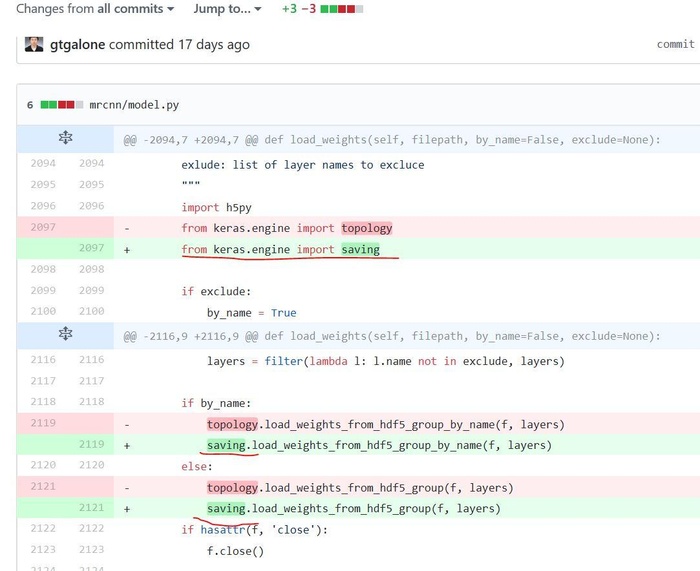Click removed topology.load_weights_from_hdf5_group_by_name line
This screenshot has height=571, width=700.
point(386,424)
